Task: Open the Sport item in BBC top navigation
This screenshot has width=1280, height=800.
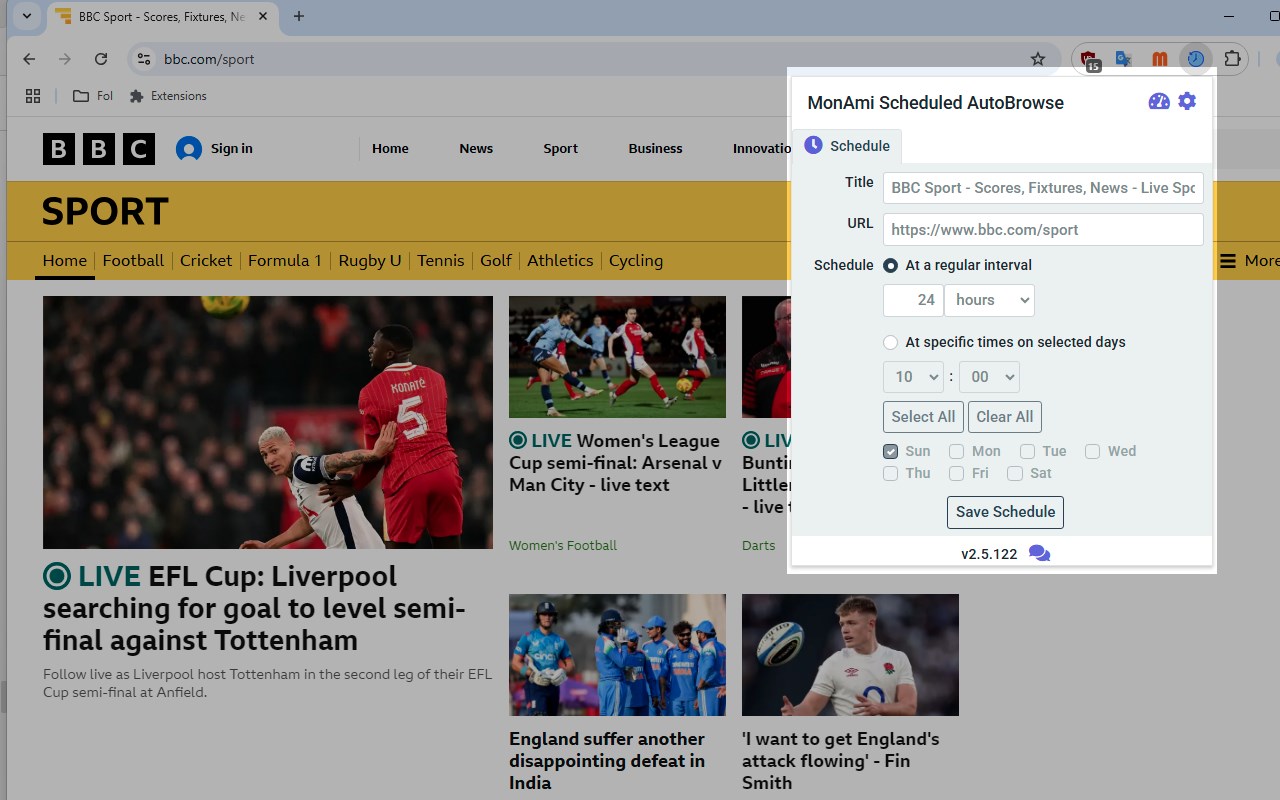Action: [561, 149]
